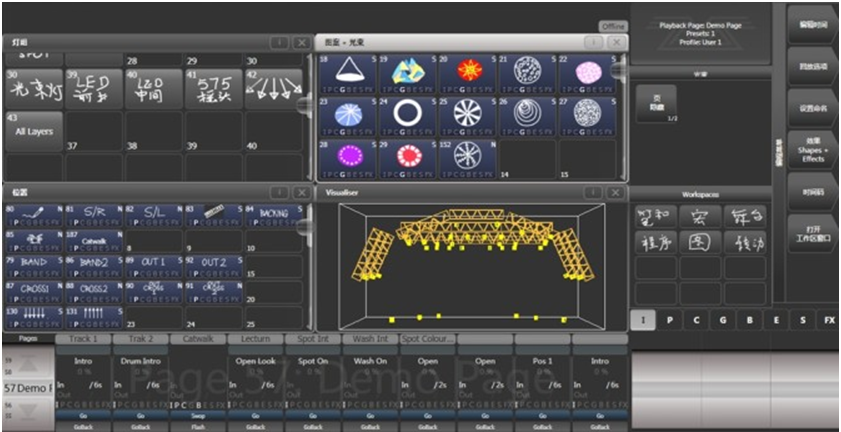Screen dimensions: 841x432
Task: Select gobo palette 20 red starburst
Action: tap(468, 72)
